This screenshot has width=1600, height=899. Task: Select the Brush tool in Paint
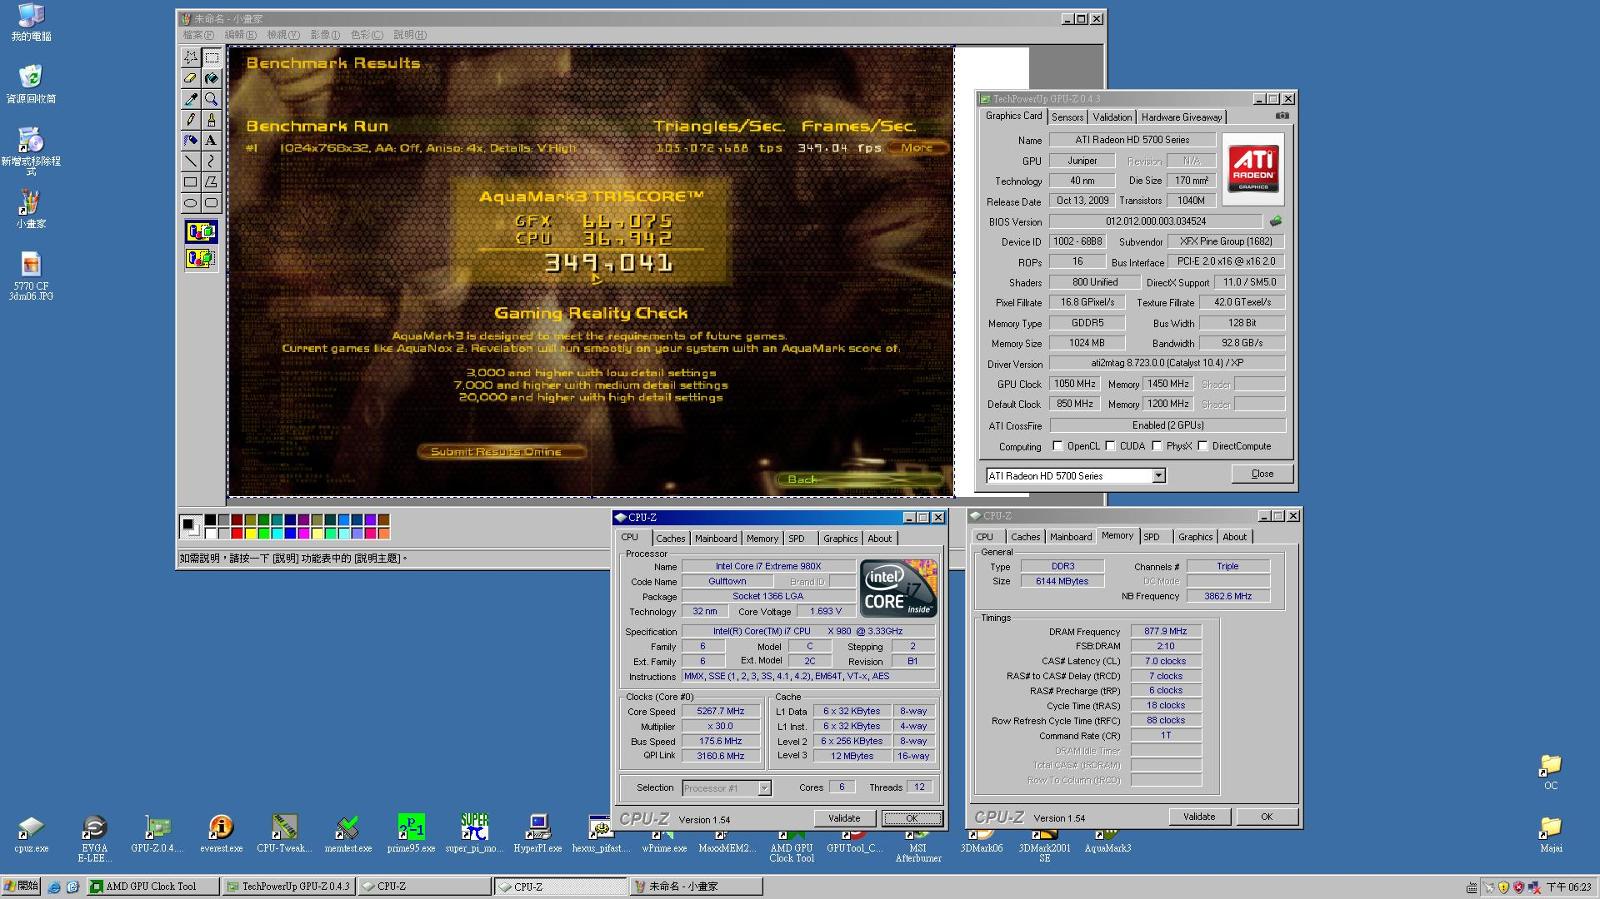coord(211,120)
